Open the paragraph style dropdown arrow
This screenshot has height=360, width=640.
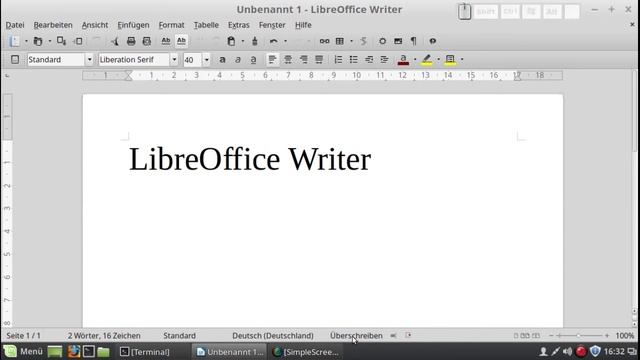89,60
